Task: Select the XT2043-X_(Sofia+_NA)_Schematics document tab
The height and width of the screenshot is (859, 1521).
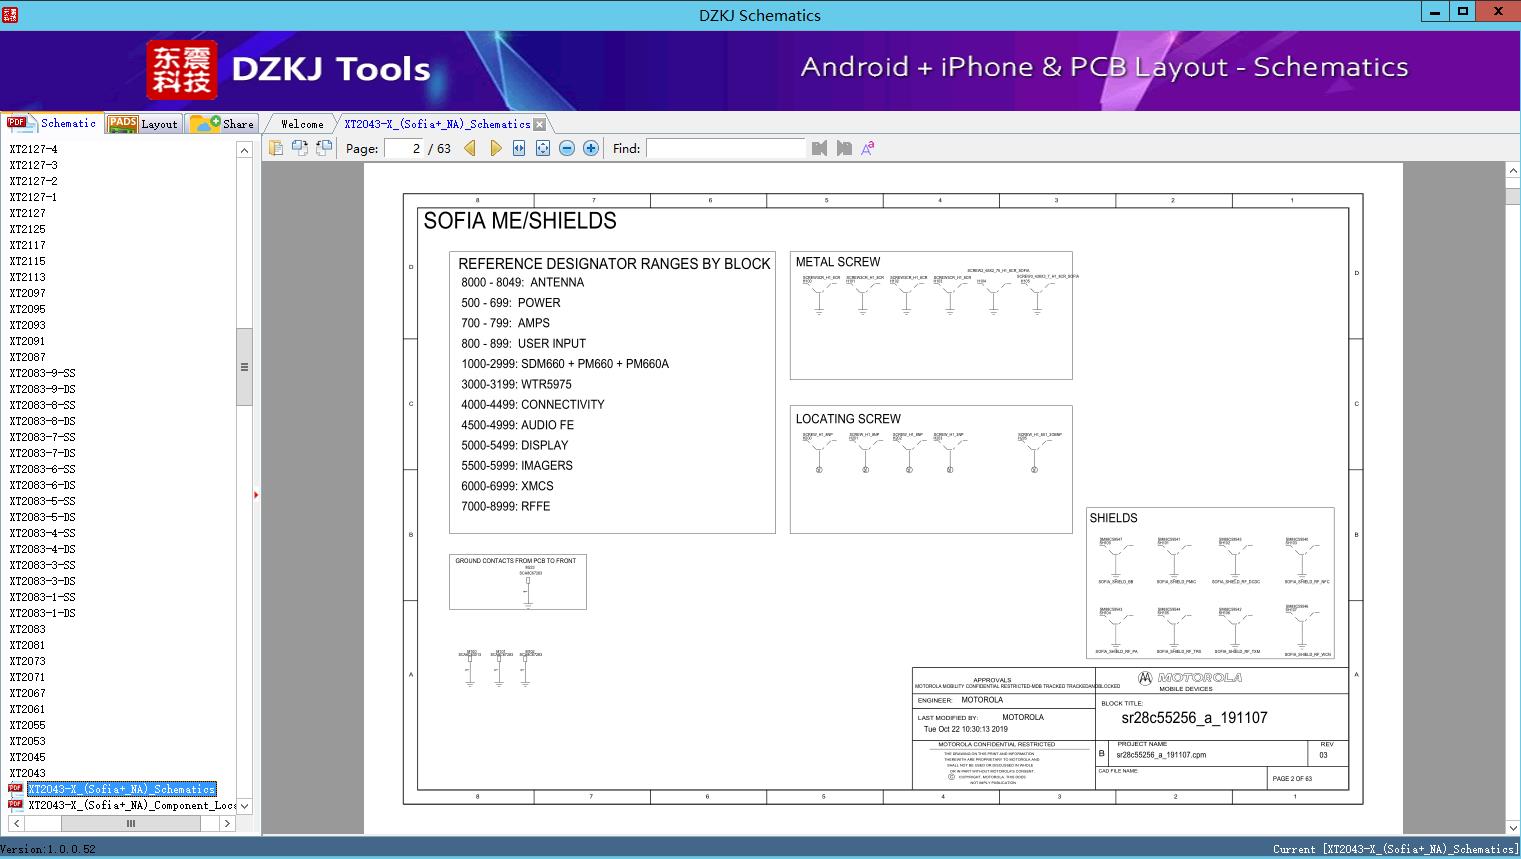Action: tap(437, 124)
